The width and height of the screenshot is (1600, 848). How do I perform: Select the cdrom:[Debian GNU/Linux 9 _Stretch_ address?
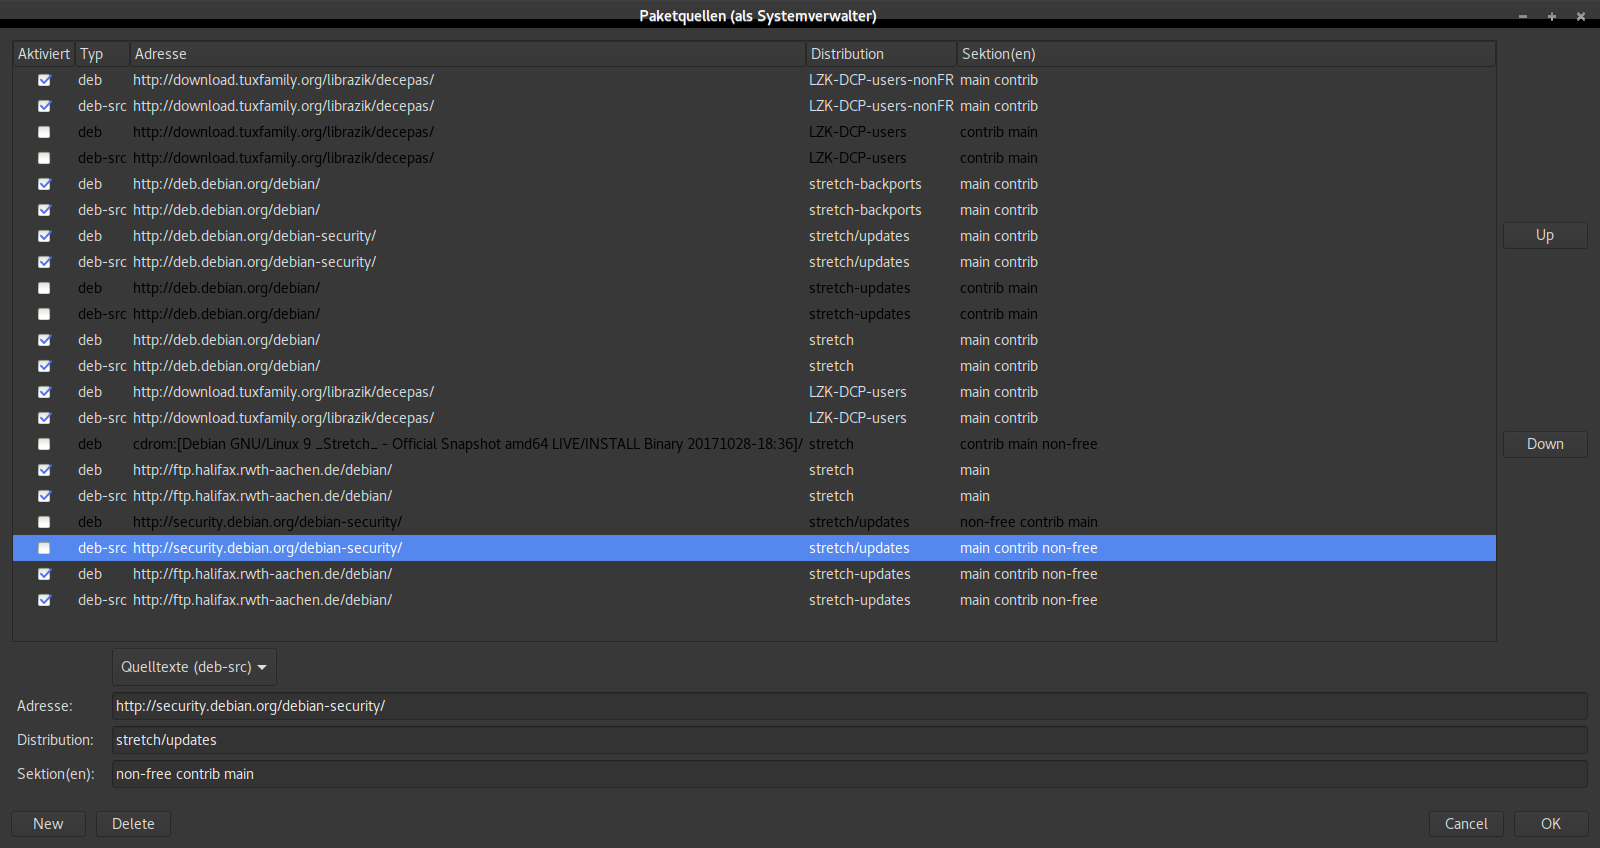(468, 444)
